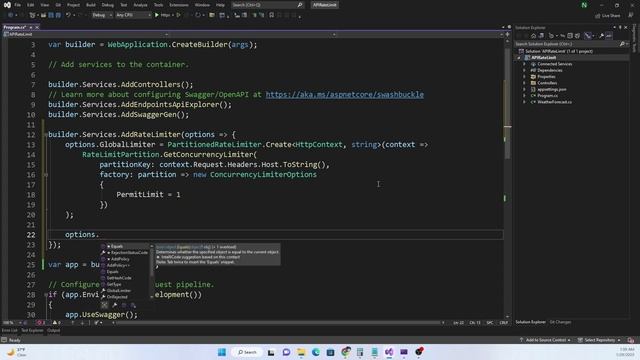Viewport: 640px width, 360px height.
Task: Collapse the if block at line 28
Action: [x=46, y=295]
